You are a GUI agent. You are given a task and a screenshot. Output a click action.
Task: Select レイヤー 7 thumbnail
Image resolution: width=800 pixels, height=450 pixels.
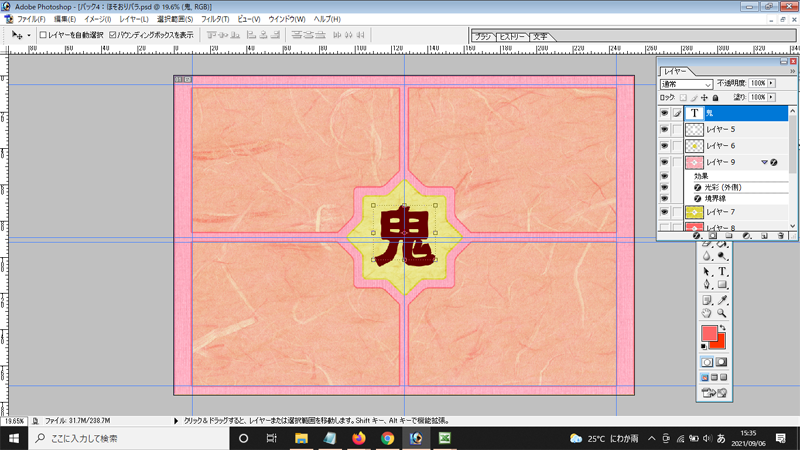pos(694,212)
